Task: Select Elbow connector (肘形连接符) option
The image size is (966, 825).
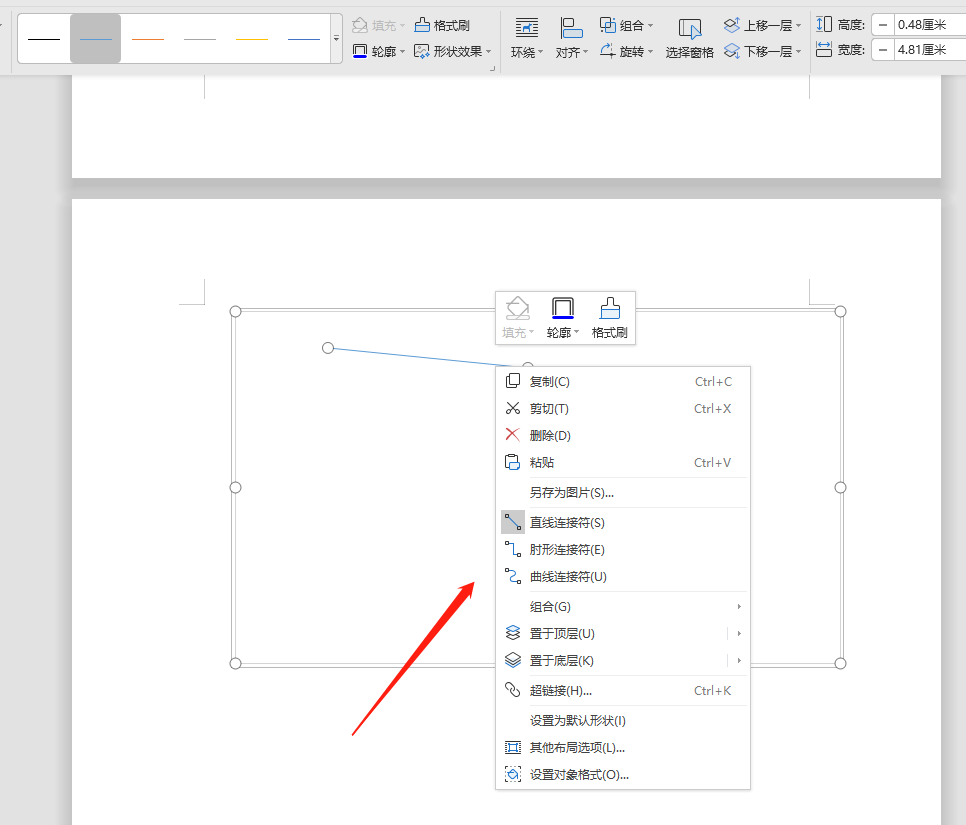Action: 567,549
